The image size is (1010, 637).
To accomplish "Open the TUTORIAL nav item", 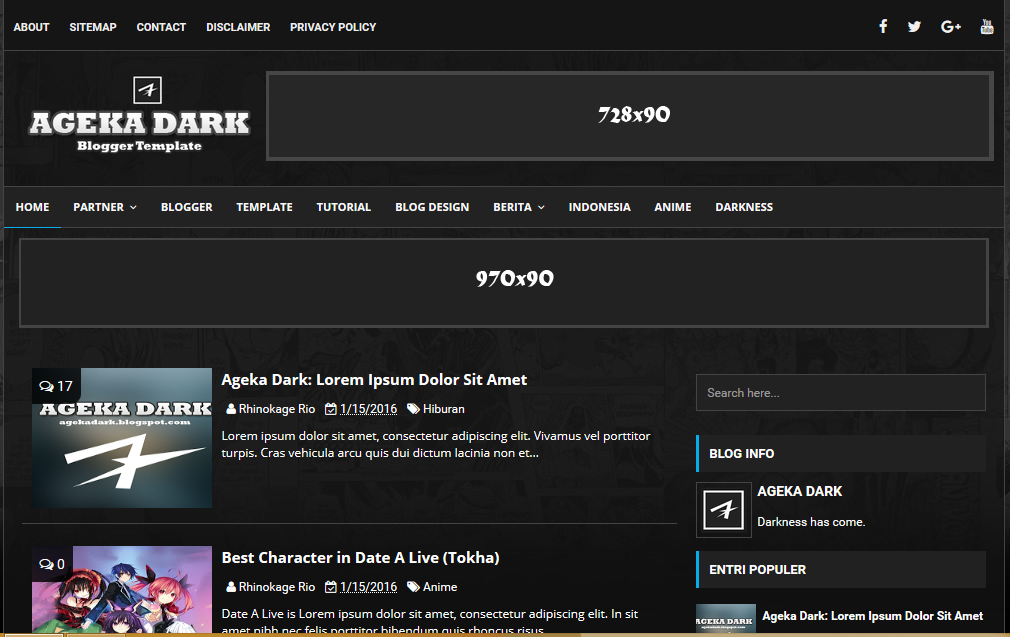I will click(343, 207).
